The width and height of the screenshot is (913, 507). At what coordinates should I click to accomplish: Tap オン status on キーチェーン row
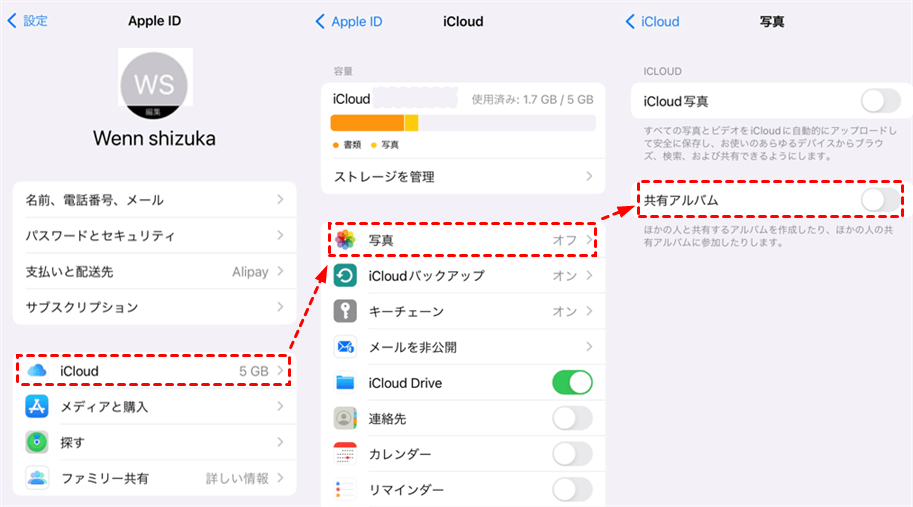564,311
